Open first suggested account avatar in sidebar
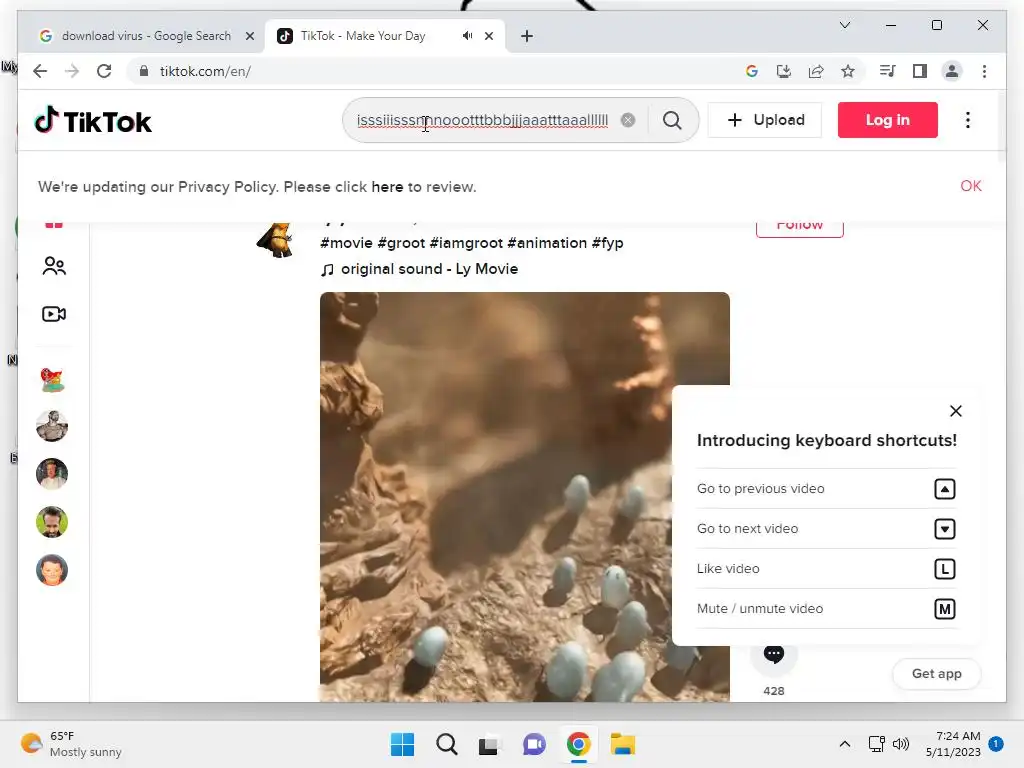The width and height of the screenshot is (1024, 768). pyautogui.click(x=52, y=379)
